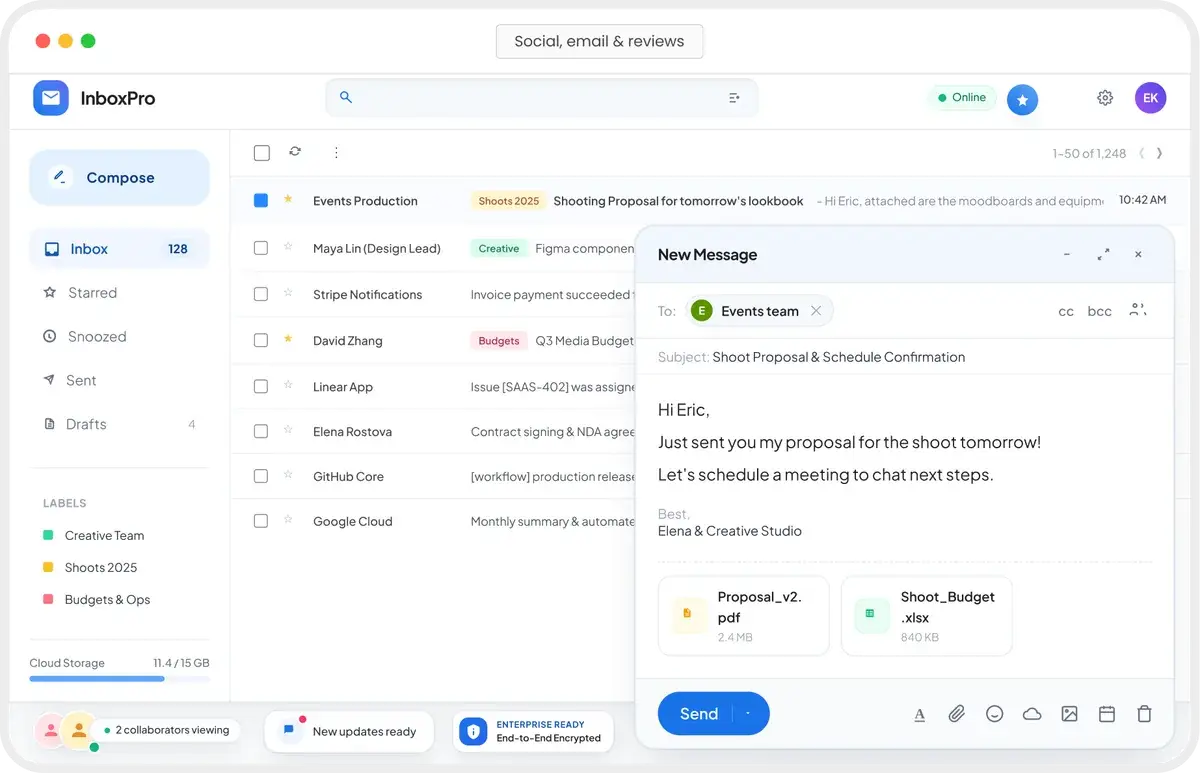Screen dimensions: 1200x773
Task: Remove Events team recipient chip
Action: pyautogui.click(x=816, y=311)
